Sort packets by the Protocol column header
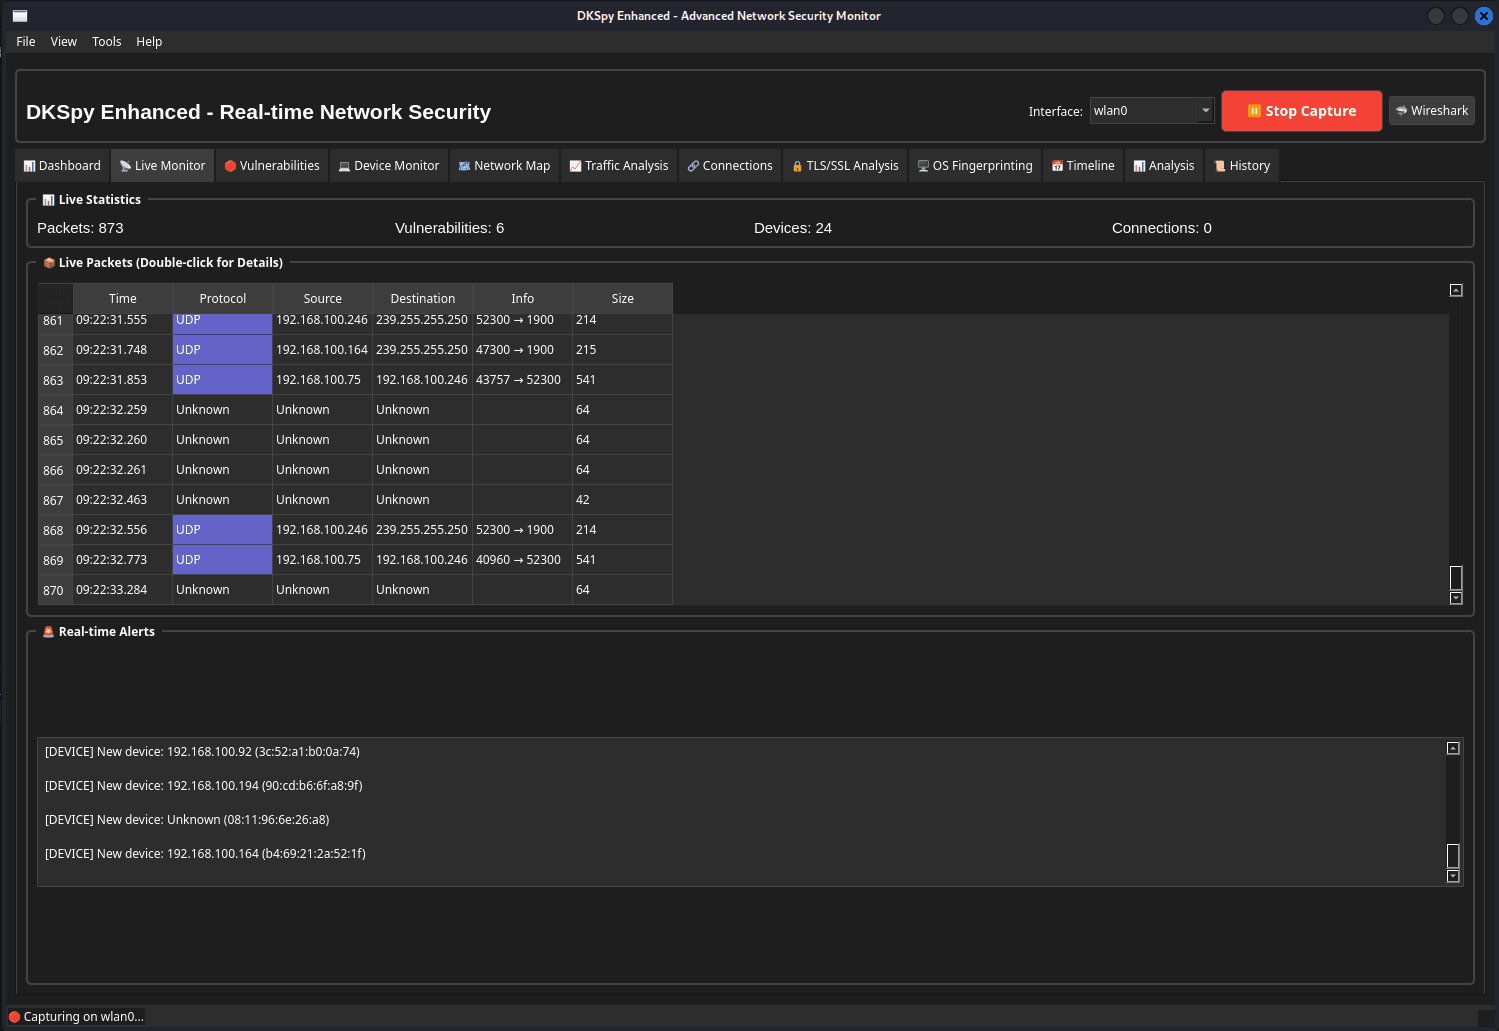Screen dimensions: 1499x1031 [x=222, y=299]
